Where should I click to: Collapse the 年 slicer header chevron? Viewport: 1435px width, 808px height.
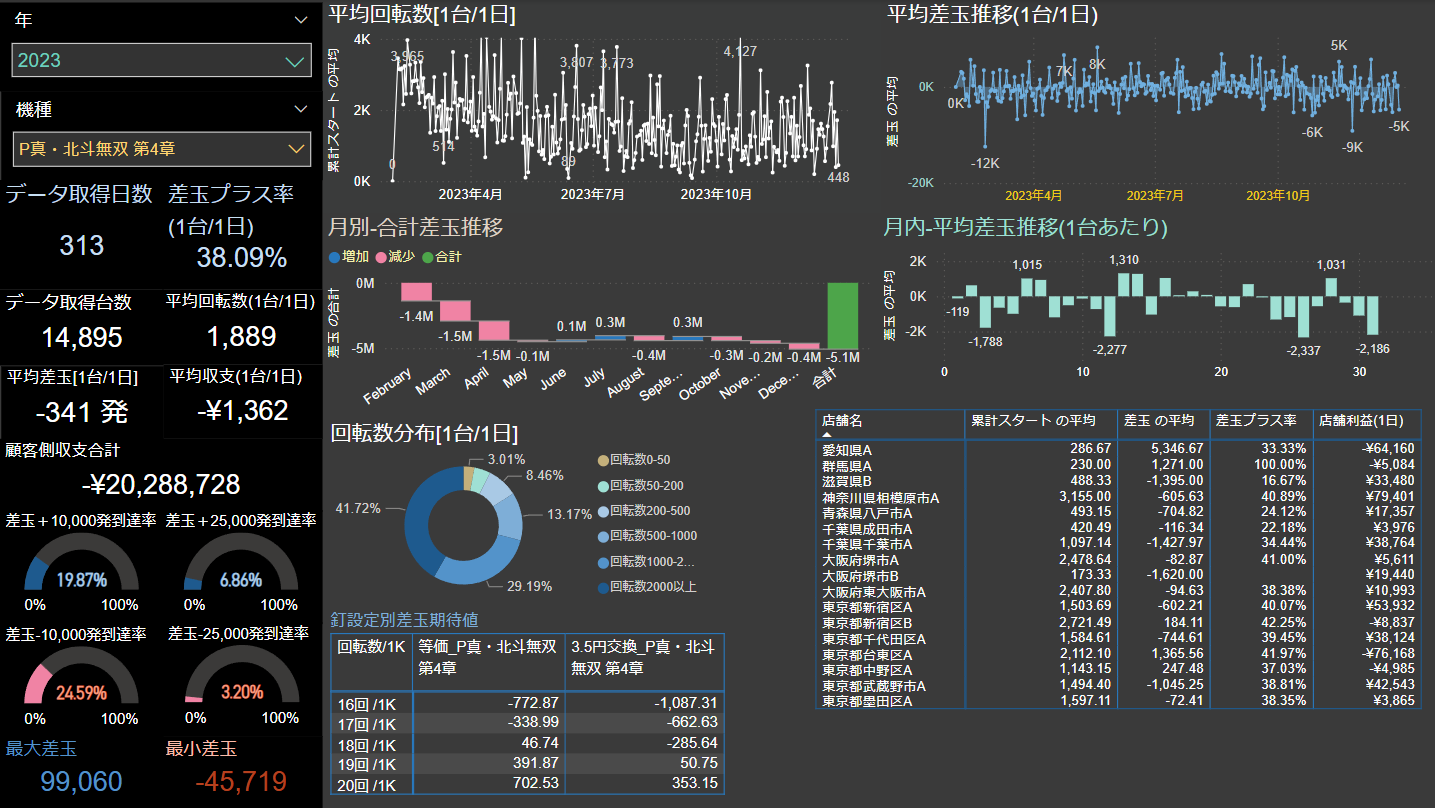tap(301, 20)
